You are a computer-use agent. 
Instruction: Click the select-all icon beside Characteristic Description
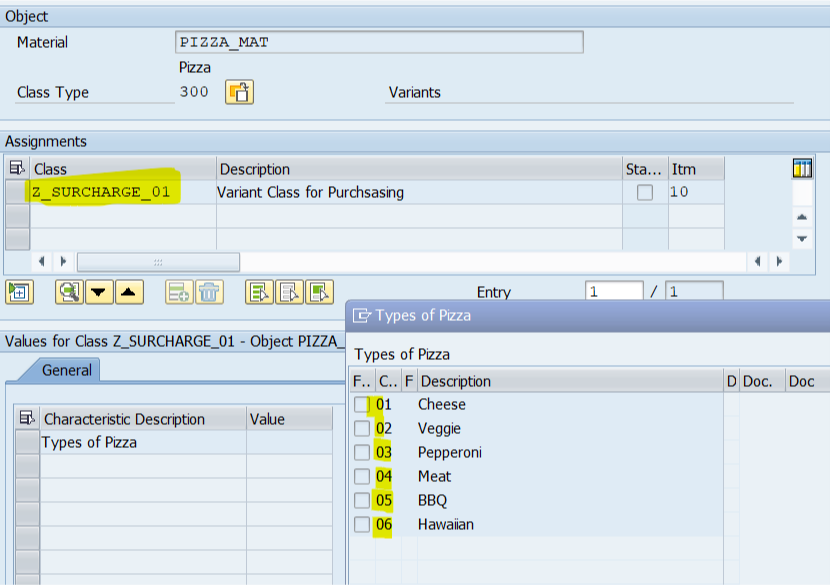coord(27,419)
